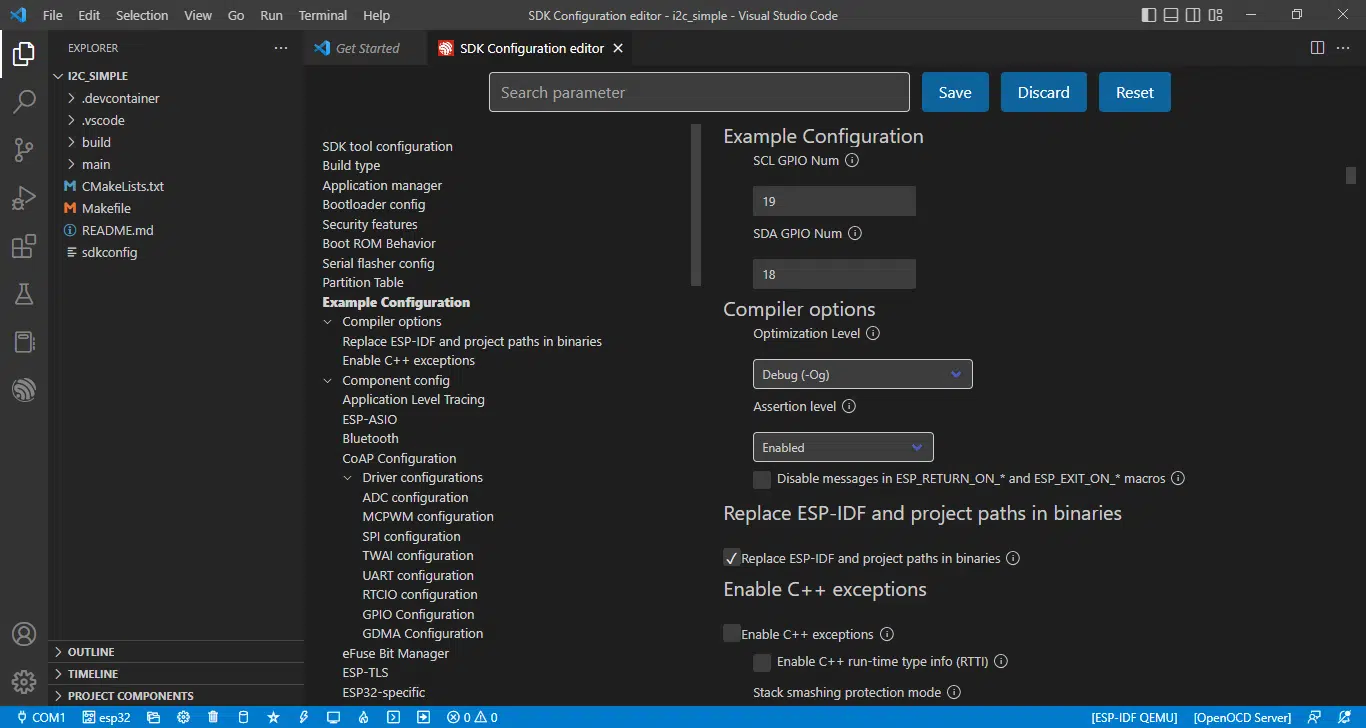Click the Save button
This screenshot has width=1366, height=728.
coord(955,92)
